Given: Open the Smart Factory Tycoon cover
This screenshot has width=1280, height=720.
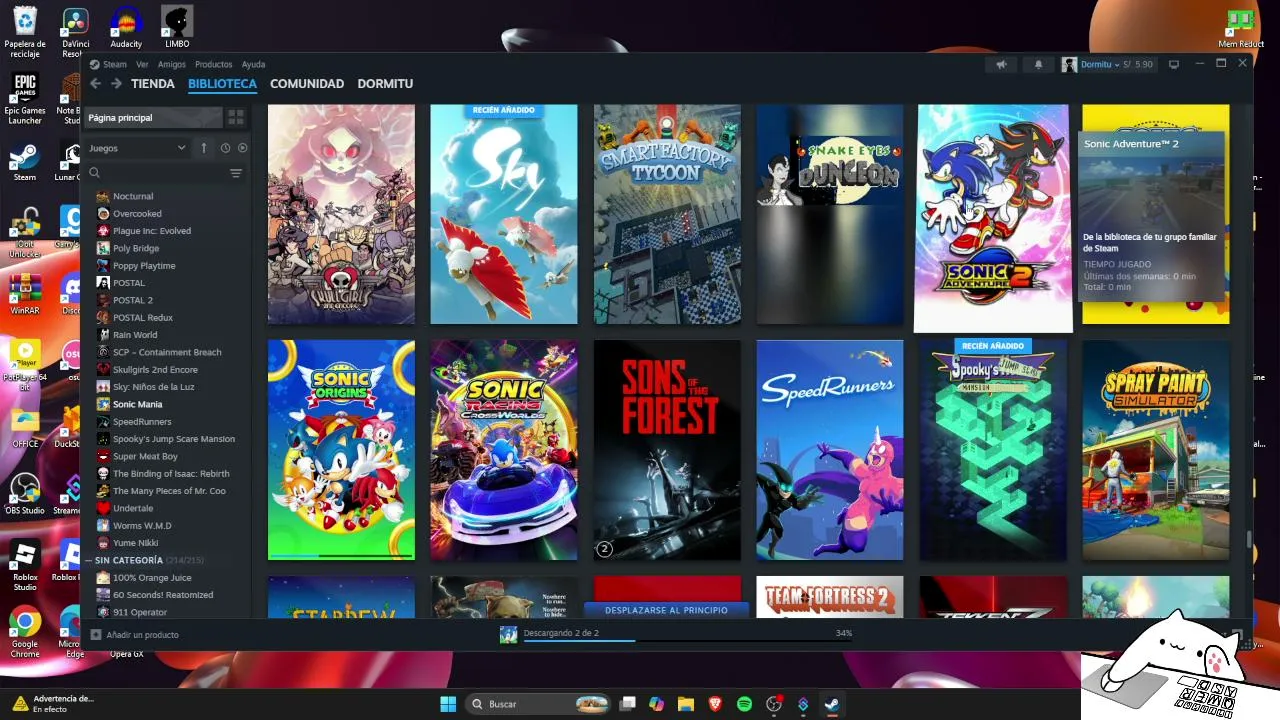Looking at the screenshot, I should 667,214.
